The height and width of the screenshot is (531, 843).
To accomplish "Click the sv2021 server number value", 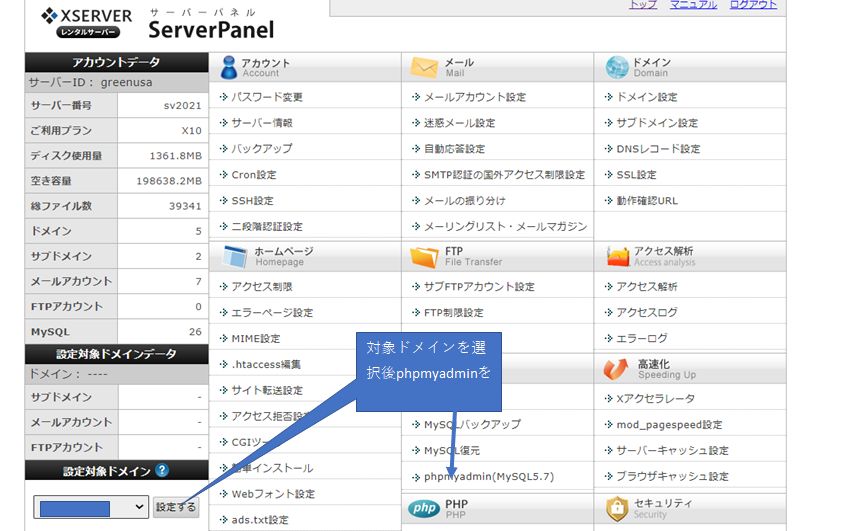I will 183,105.
